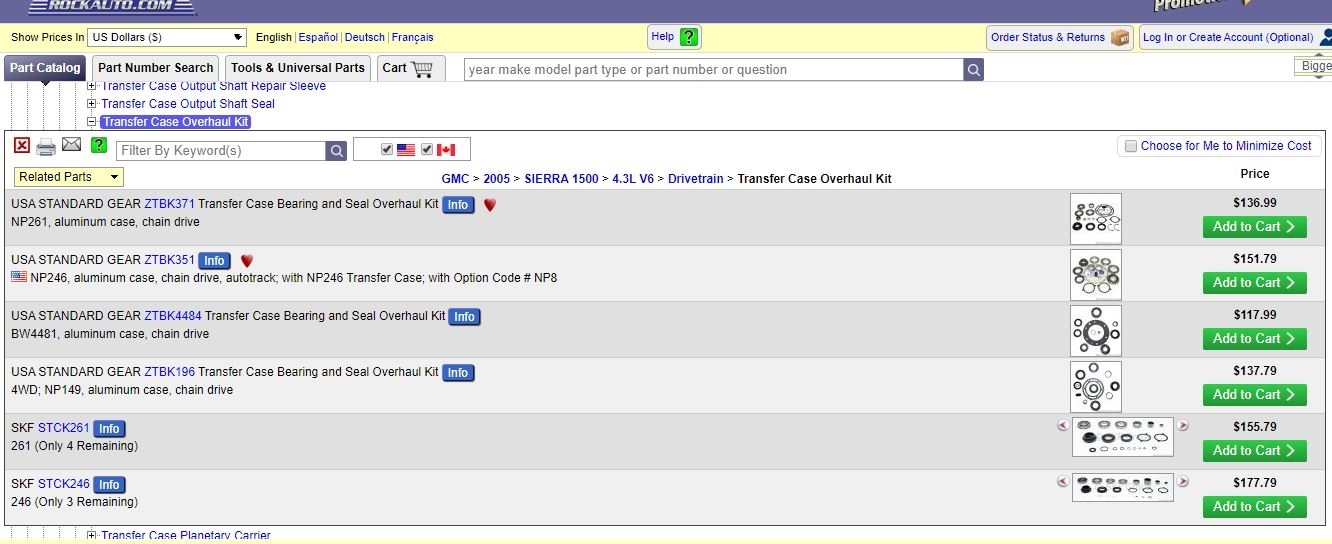
Task: Expand Transfer Case Output Shaft Seal node
Action: 92,104
